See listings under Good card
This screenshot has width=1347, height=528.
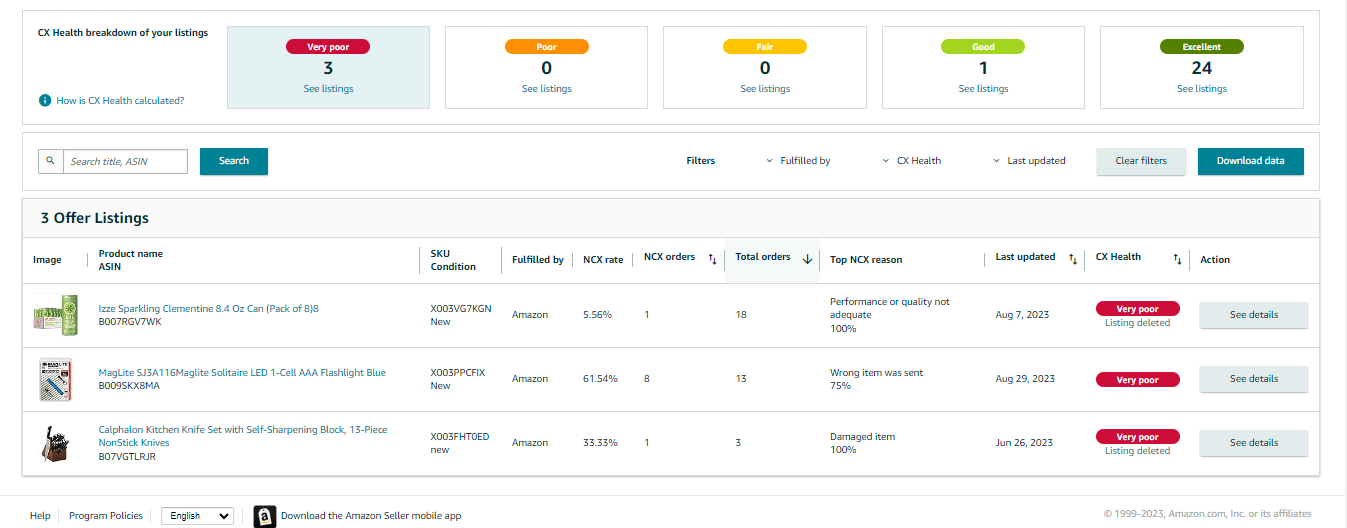983,89
